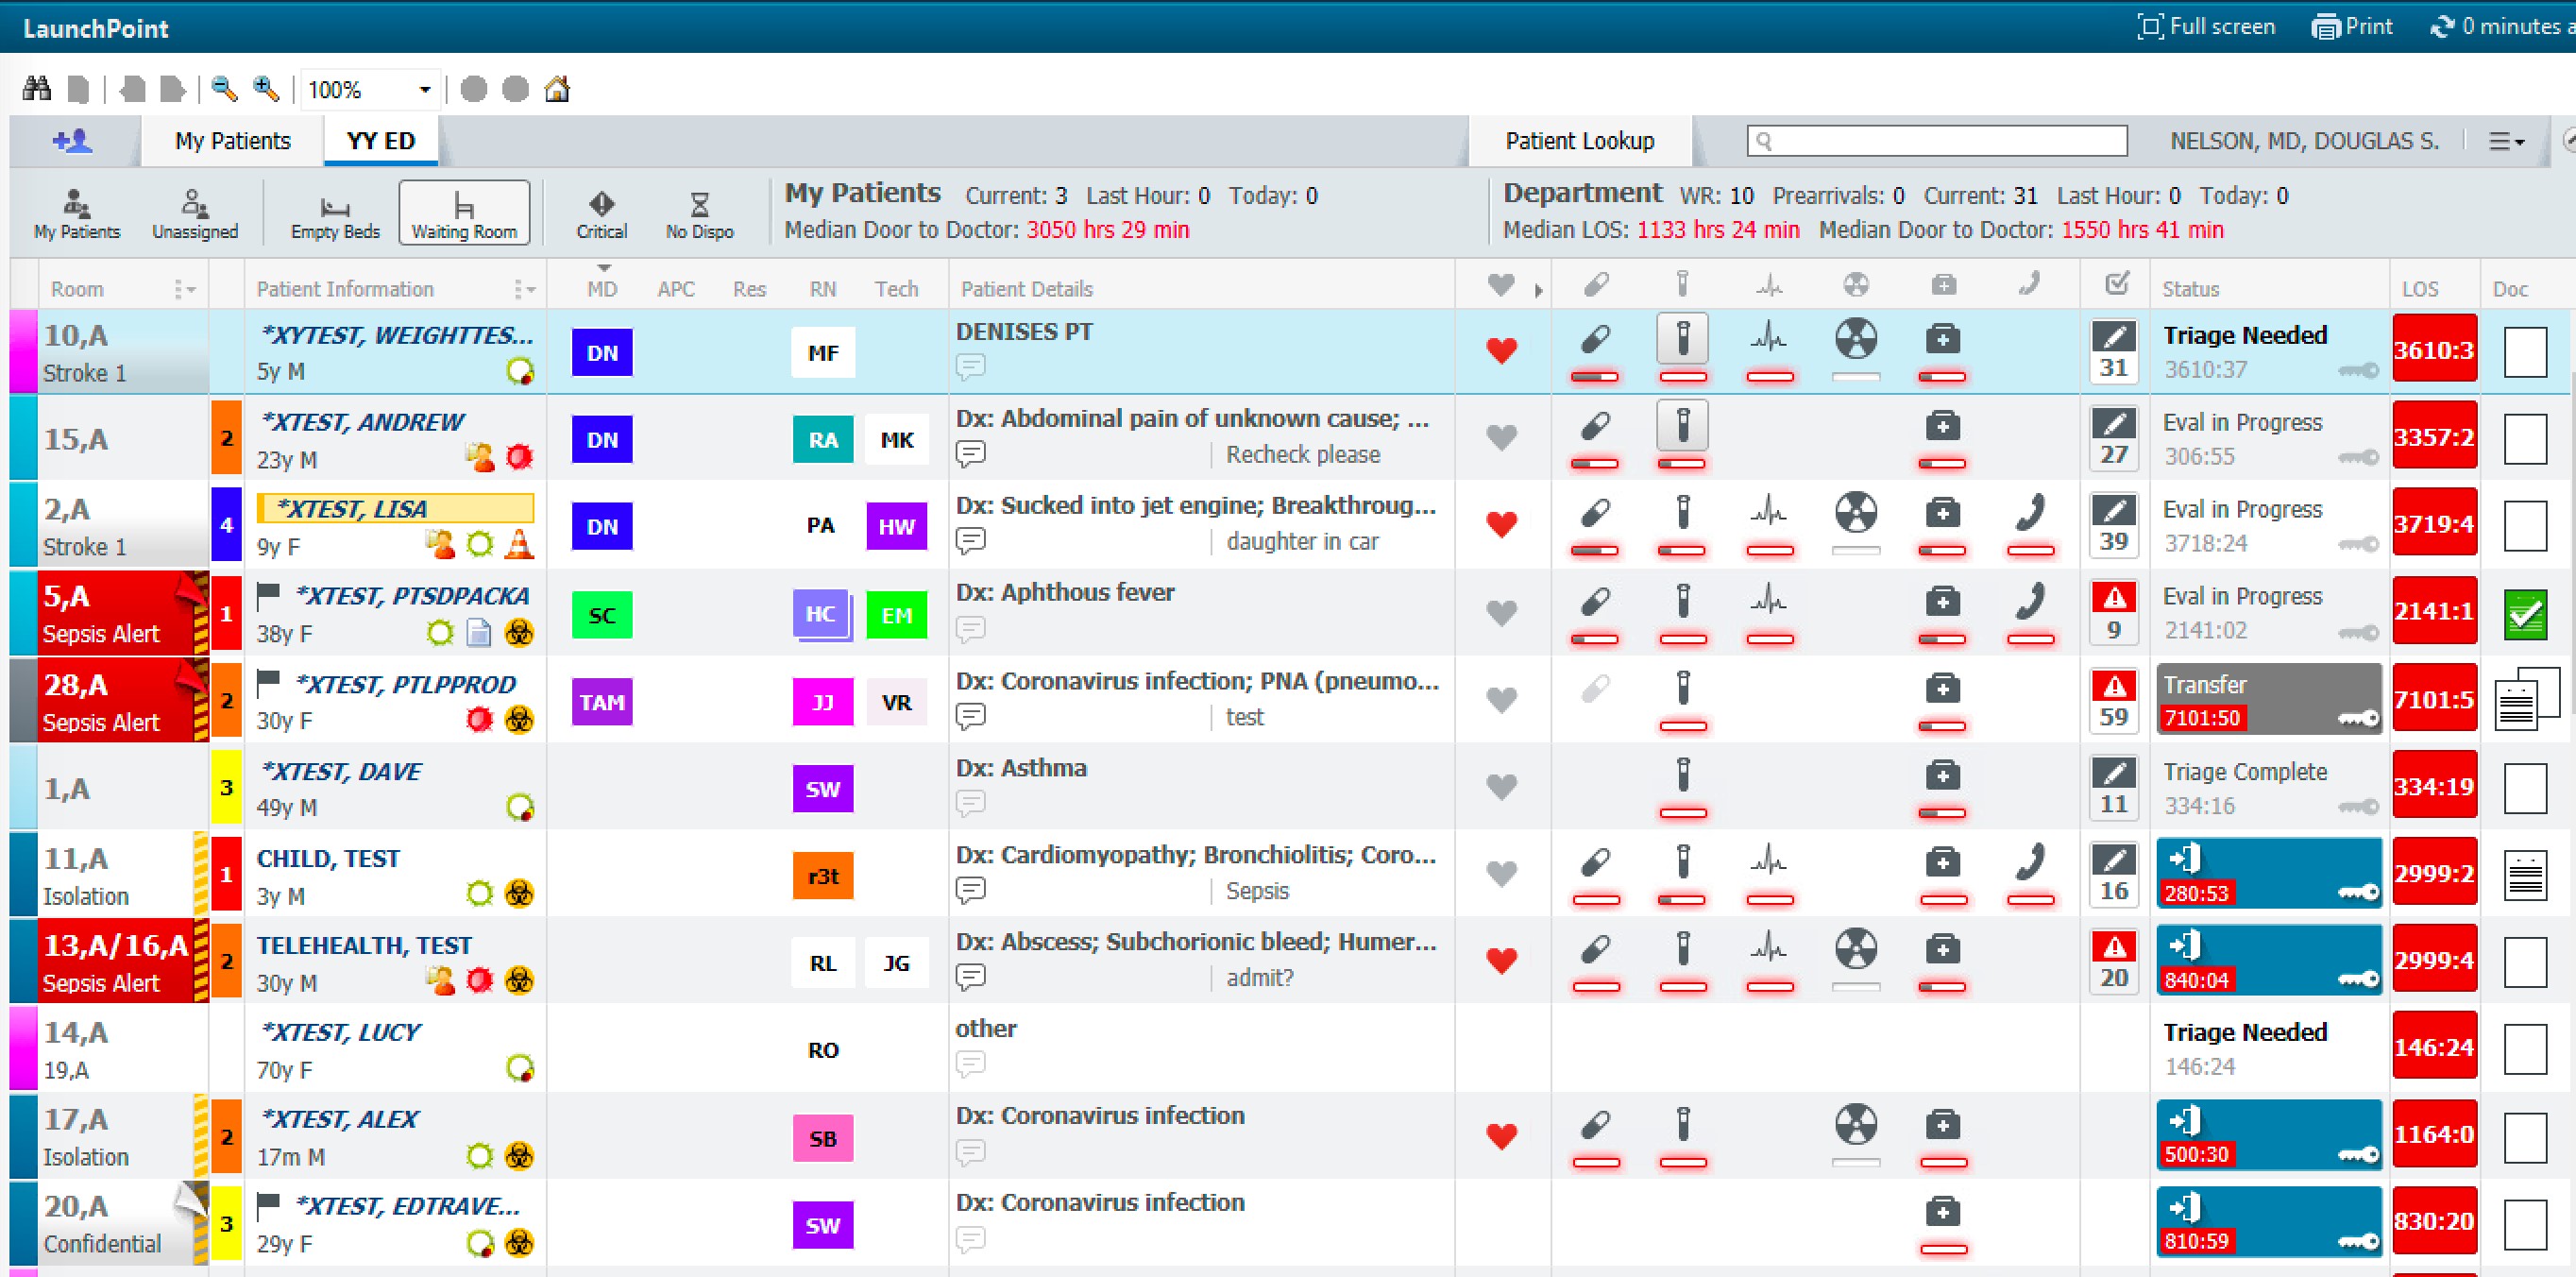Open the XTEST, DAVE patient link
This screenshot has height=1277, width=2576.
click(340, 771)
